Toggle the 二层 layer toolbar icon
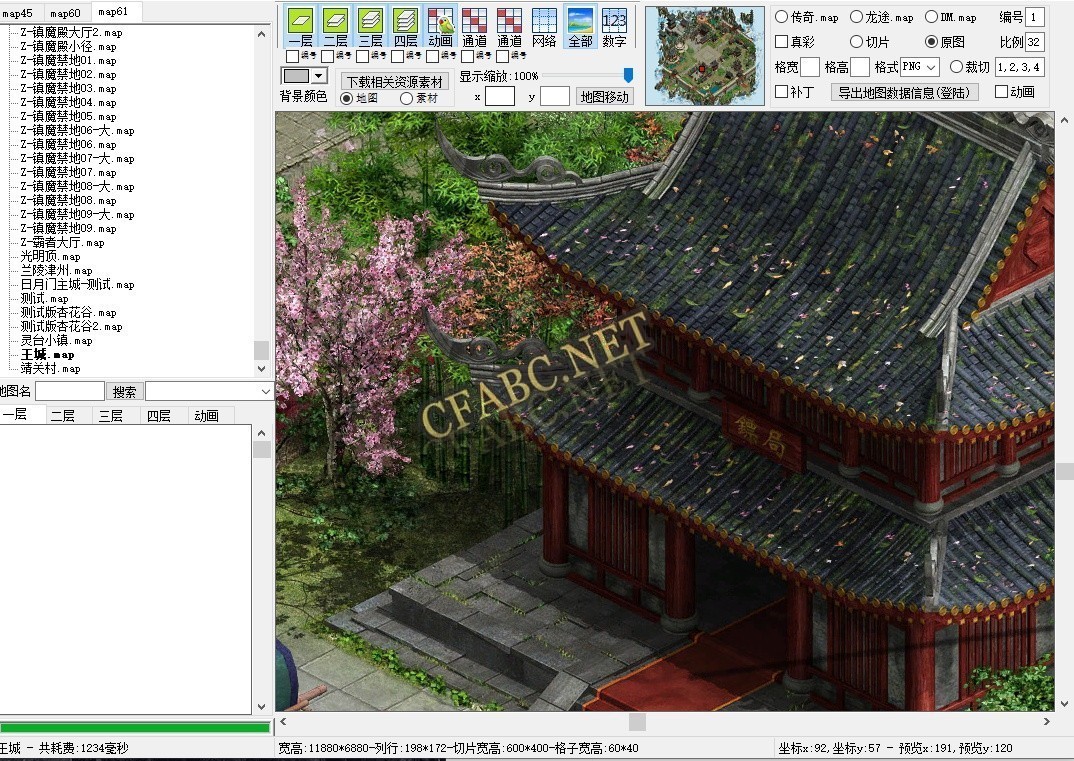Viewport: 1074px width, 761px height. pyautogui.click(x=335, y=27)
